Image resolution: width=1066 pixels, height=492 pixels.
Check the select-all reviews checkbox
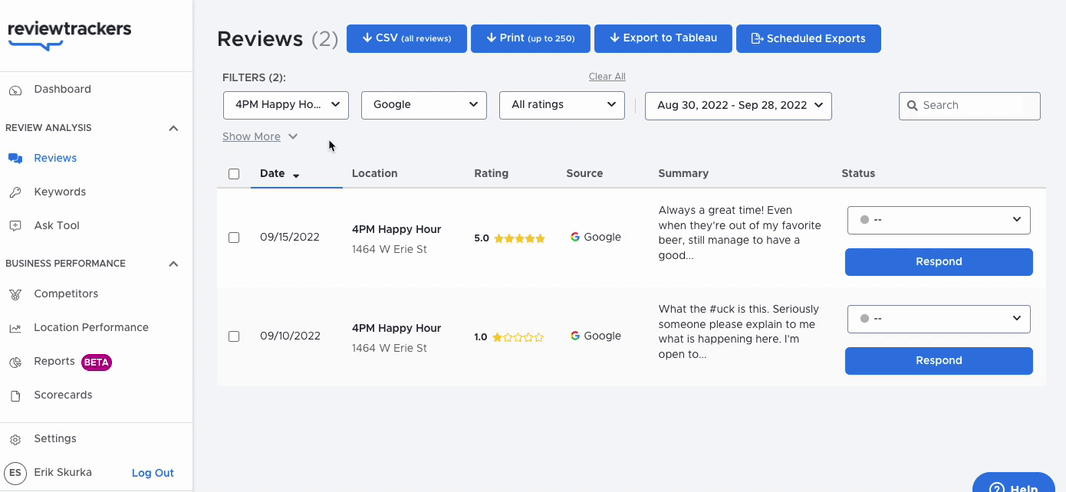point(234,174)
